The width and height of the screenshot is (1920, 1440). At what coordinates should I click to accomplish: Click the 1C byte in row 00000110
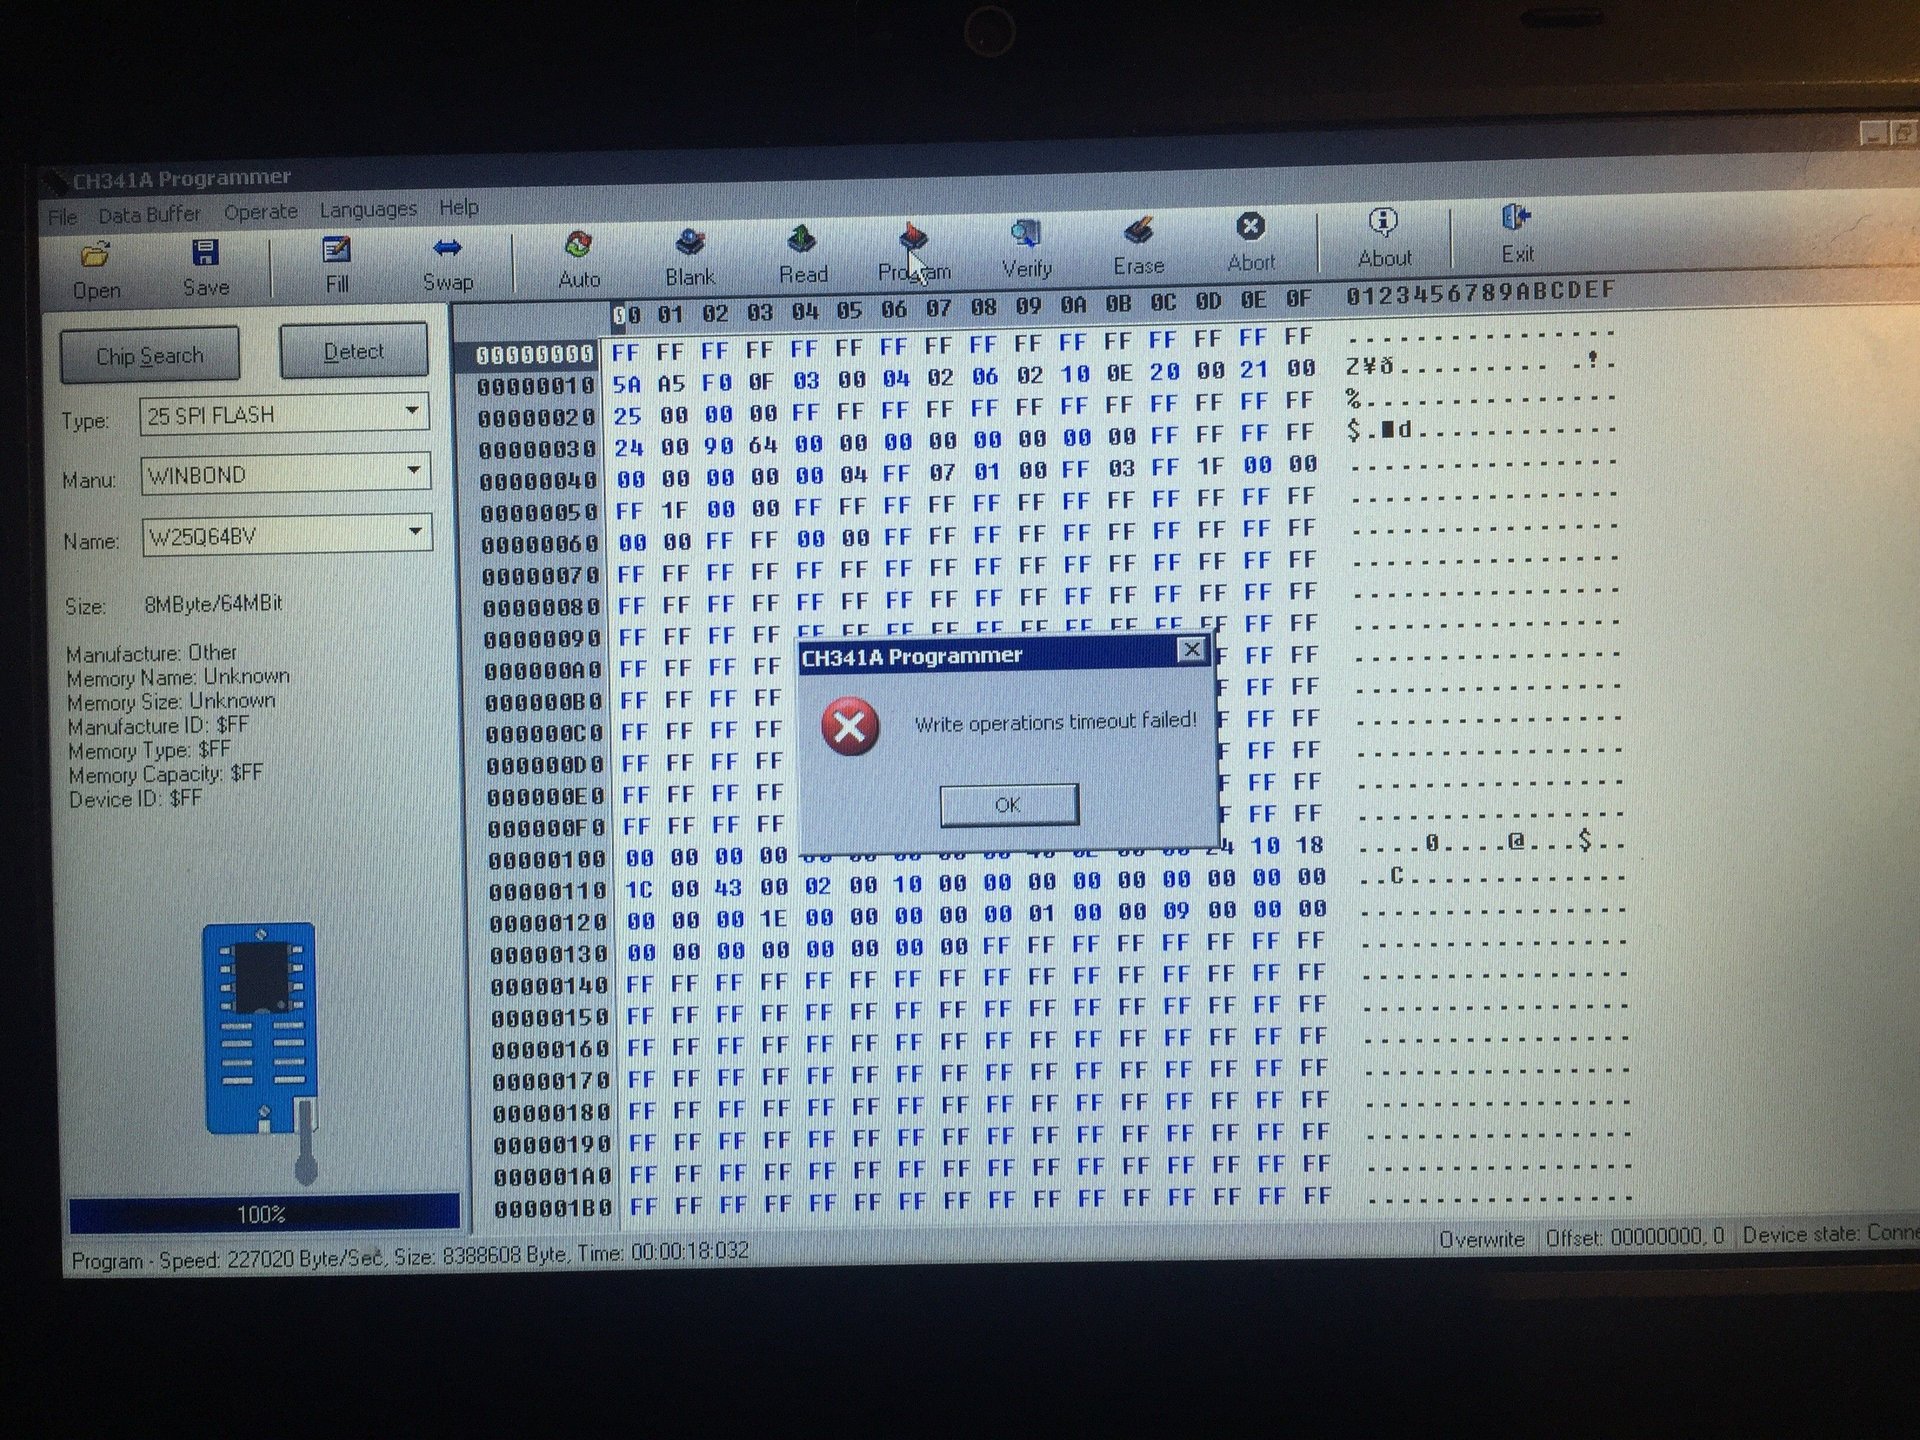pyautogui.click(x=639, y=889)
